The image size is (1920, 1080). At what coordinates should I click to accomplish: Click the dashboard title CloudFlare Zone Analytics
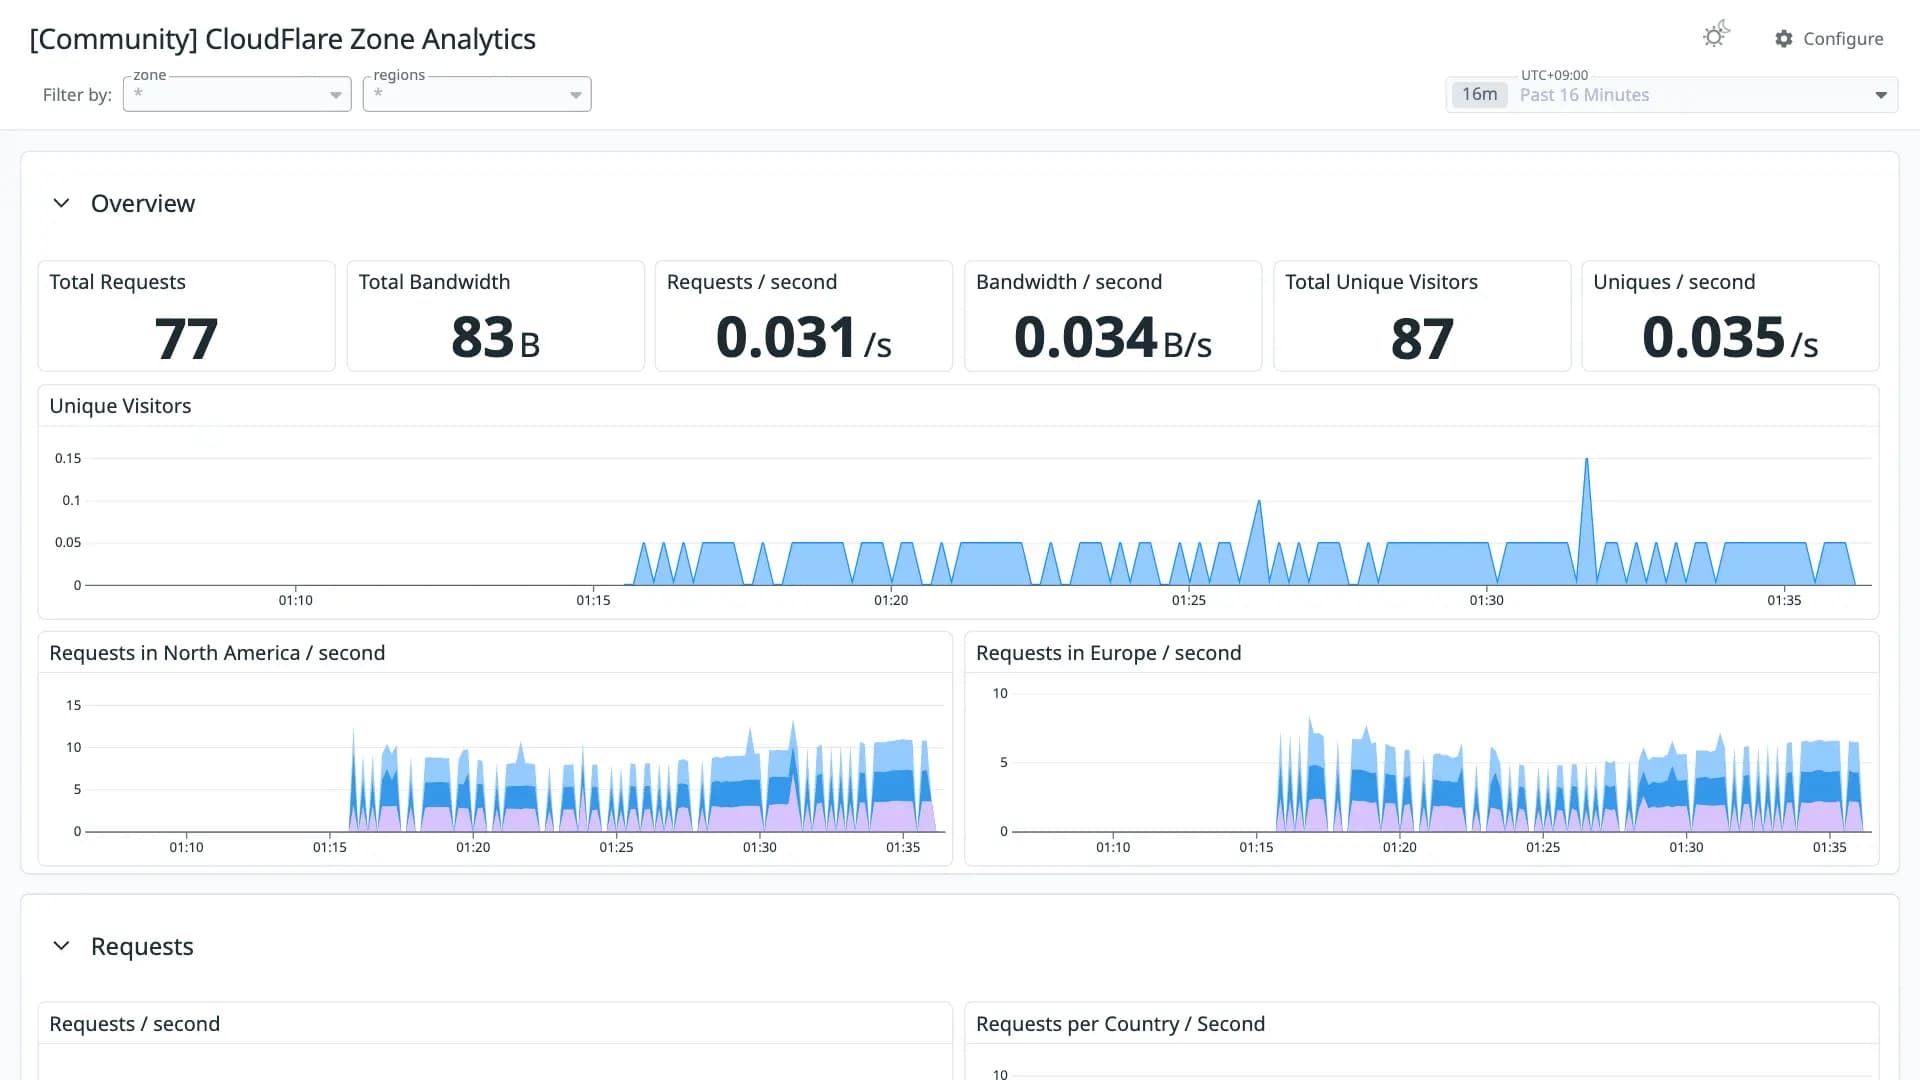click(283, 39)
